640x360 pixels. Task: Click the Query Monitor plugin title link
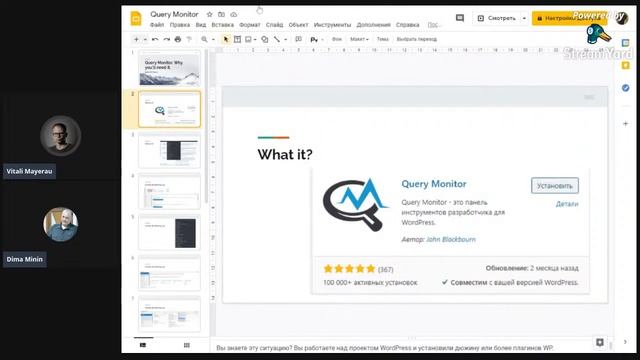[433, 184]
